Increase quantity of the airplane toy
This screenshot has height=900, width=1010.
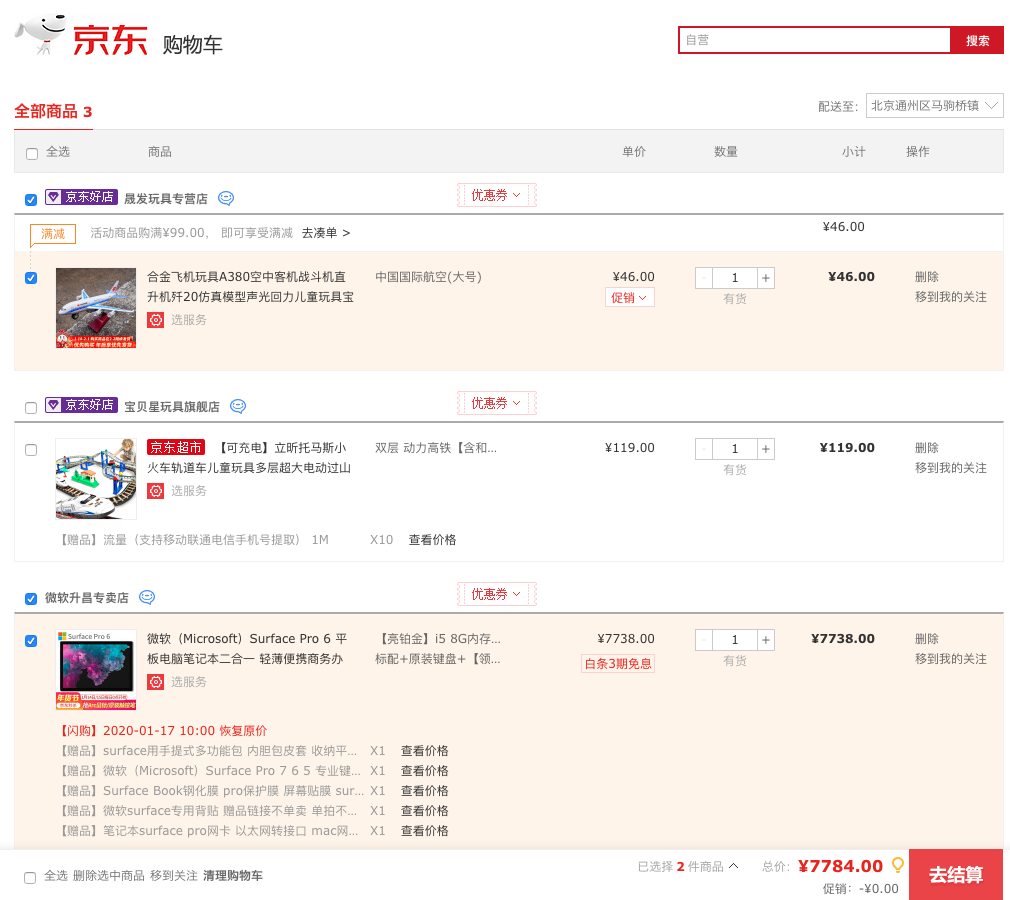[x=766, y=278]
